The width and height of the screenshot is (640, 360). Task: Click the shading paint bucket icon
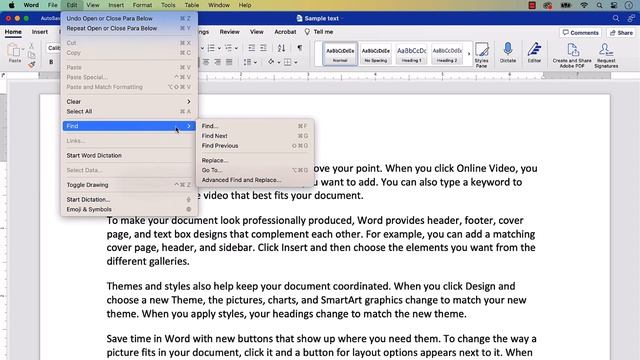pyautogui.click(x=271, y=62)
